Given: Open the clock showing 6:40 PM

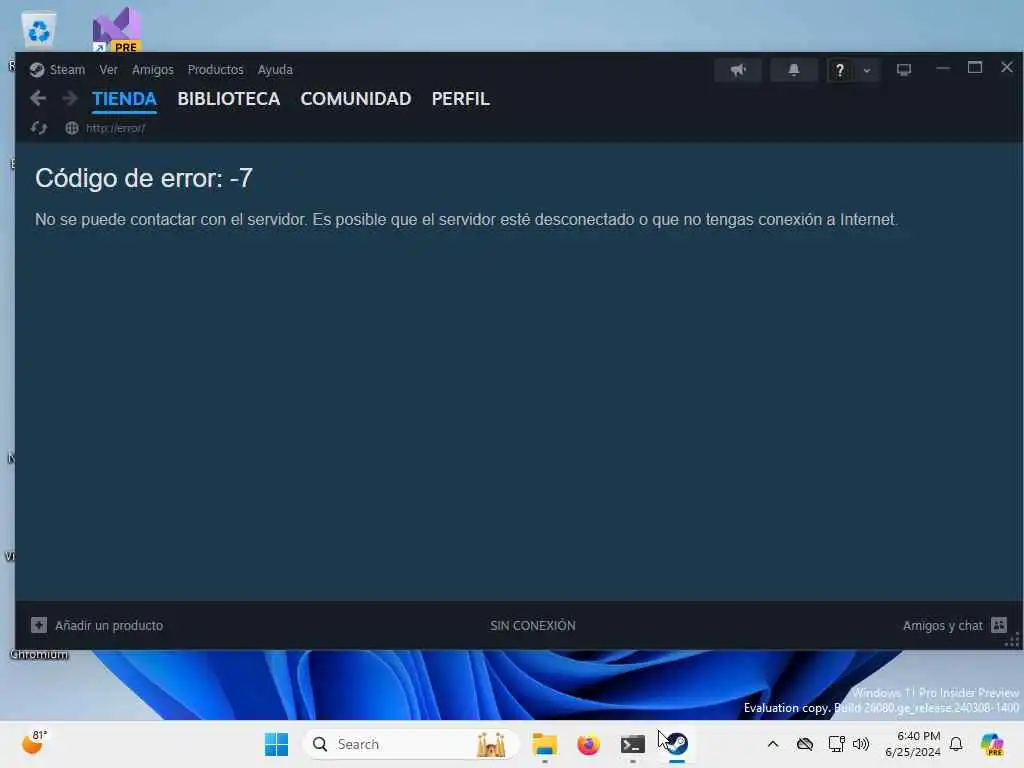Looking at the screenshot, I should (913, 744).
